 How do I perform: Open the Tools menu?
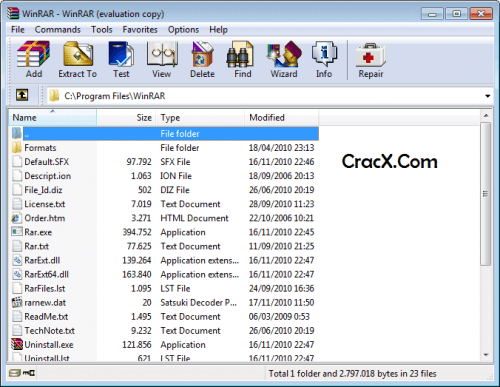[x=102, y=30]
